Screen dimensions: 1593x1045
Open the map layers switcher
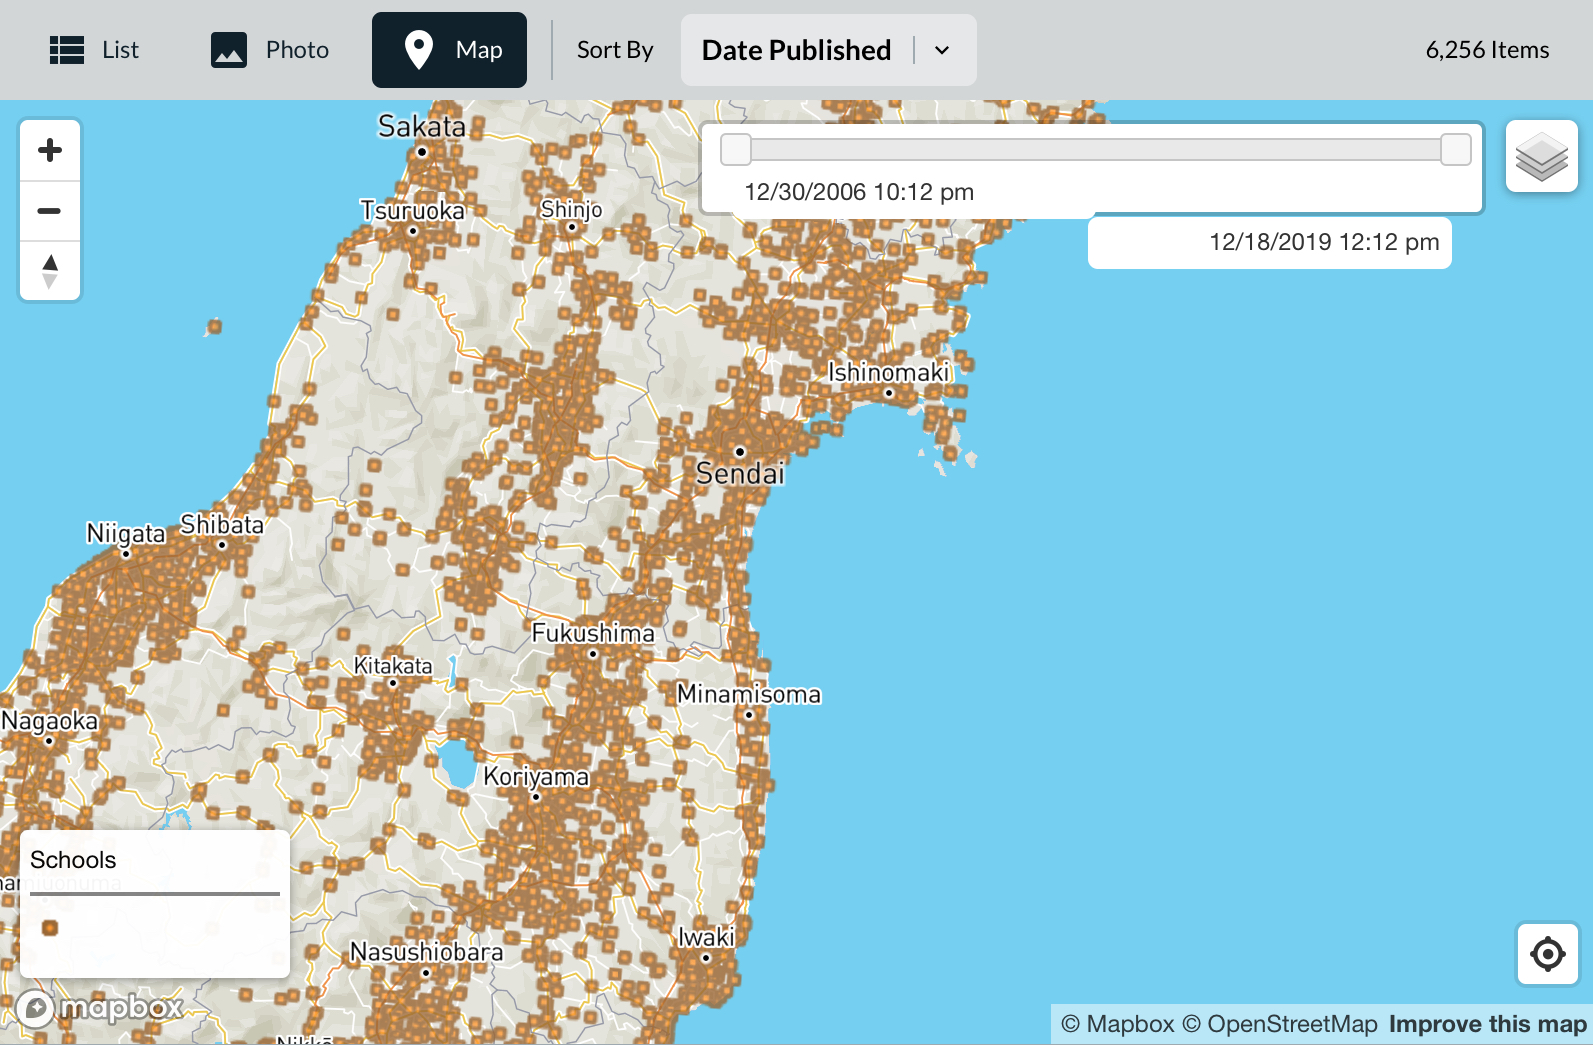1541,157
